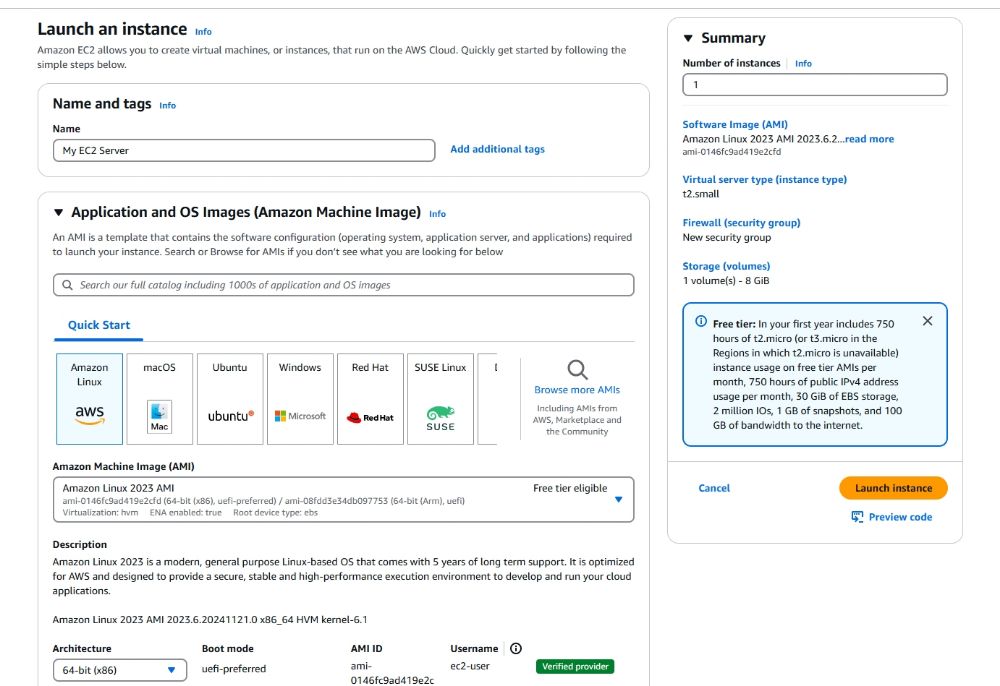Dismiss the Free tier notice

click(927, 321)
